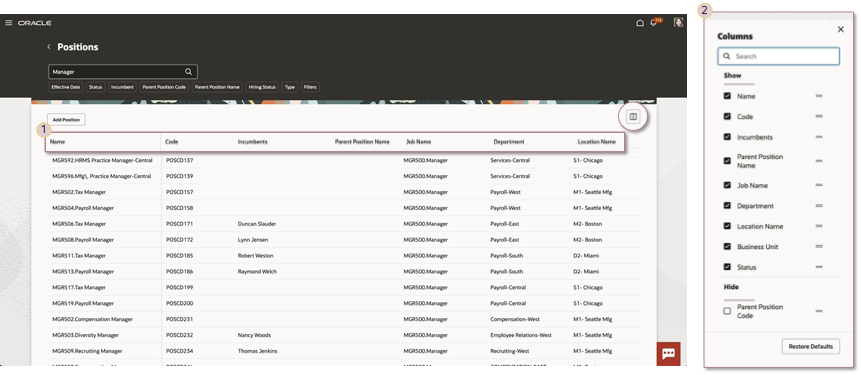The height and width of the screenshot is (375, 861).
Task: Uncheck the Code column checkbox
Action: (x=727, y=116)
